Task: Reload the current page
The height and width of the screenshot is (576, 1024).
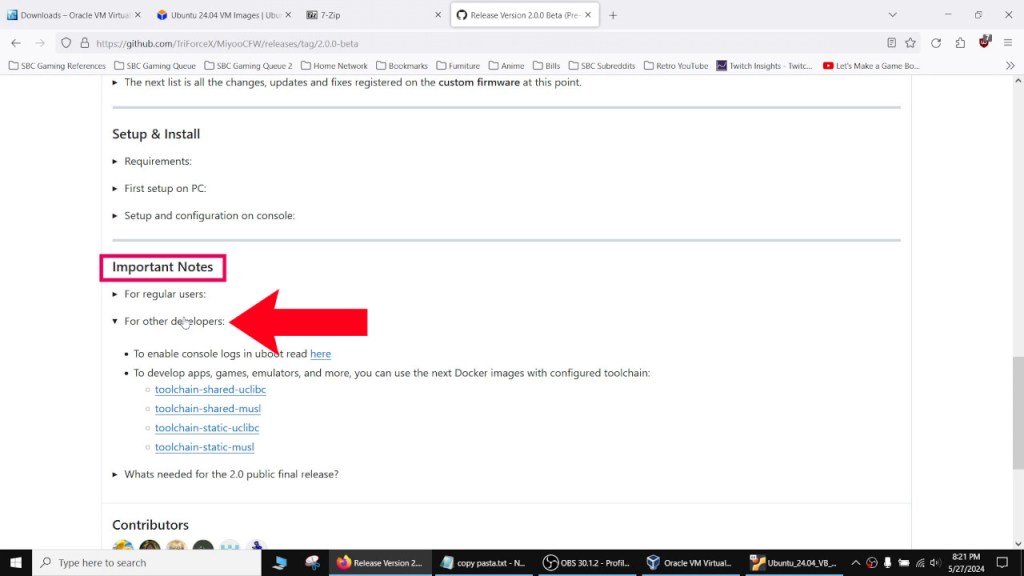Action: (935, 43)
